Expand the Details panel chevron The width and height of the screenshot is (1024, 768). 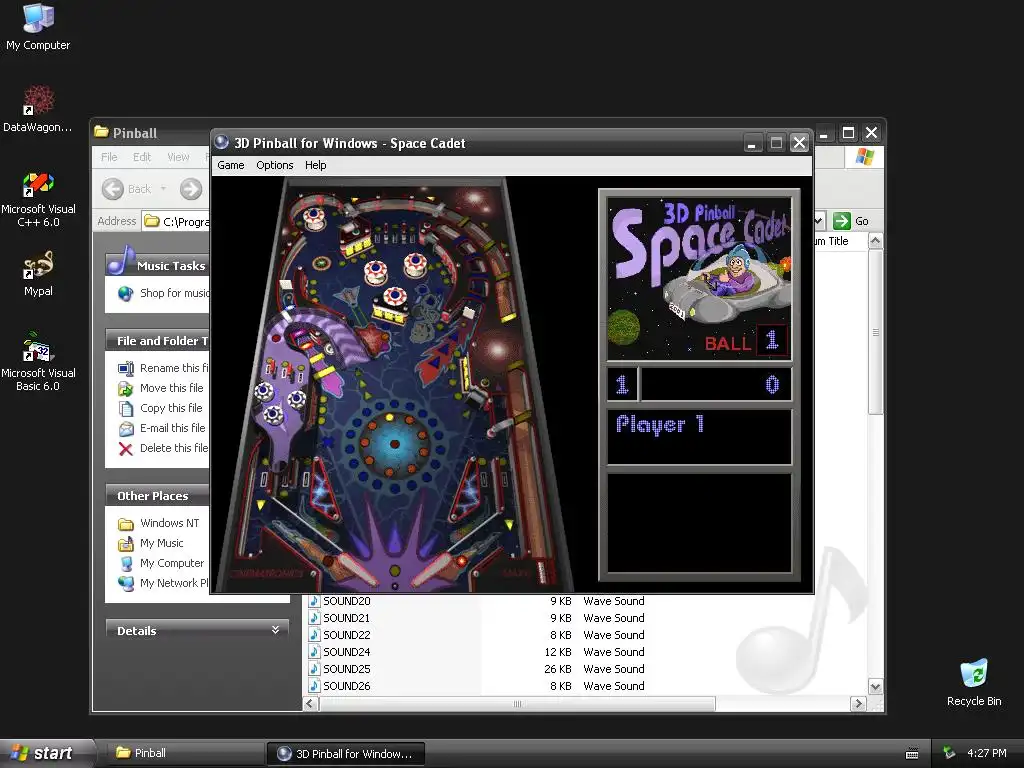276,630
